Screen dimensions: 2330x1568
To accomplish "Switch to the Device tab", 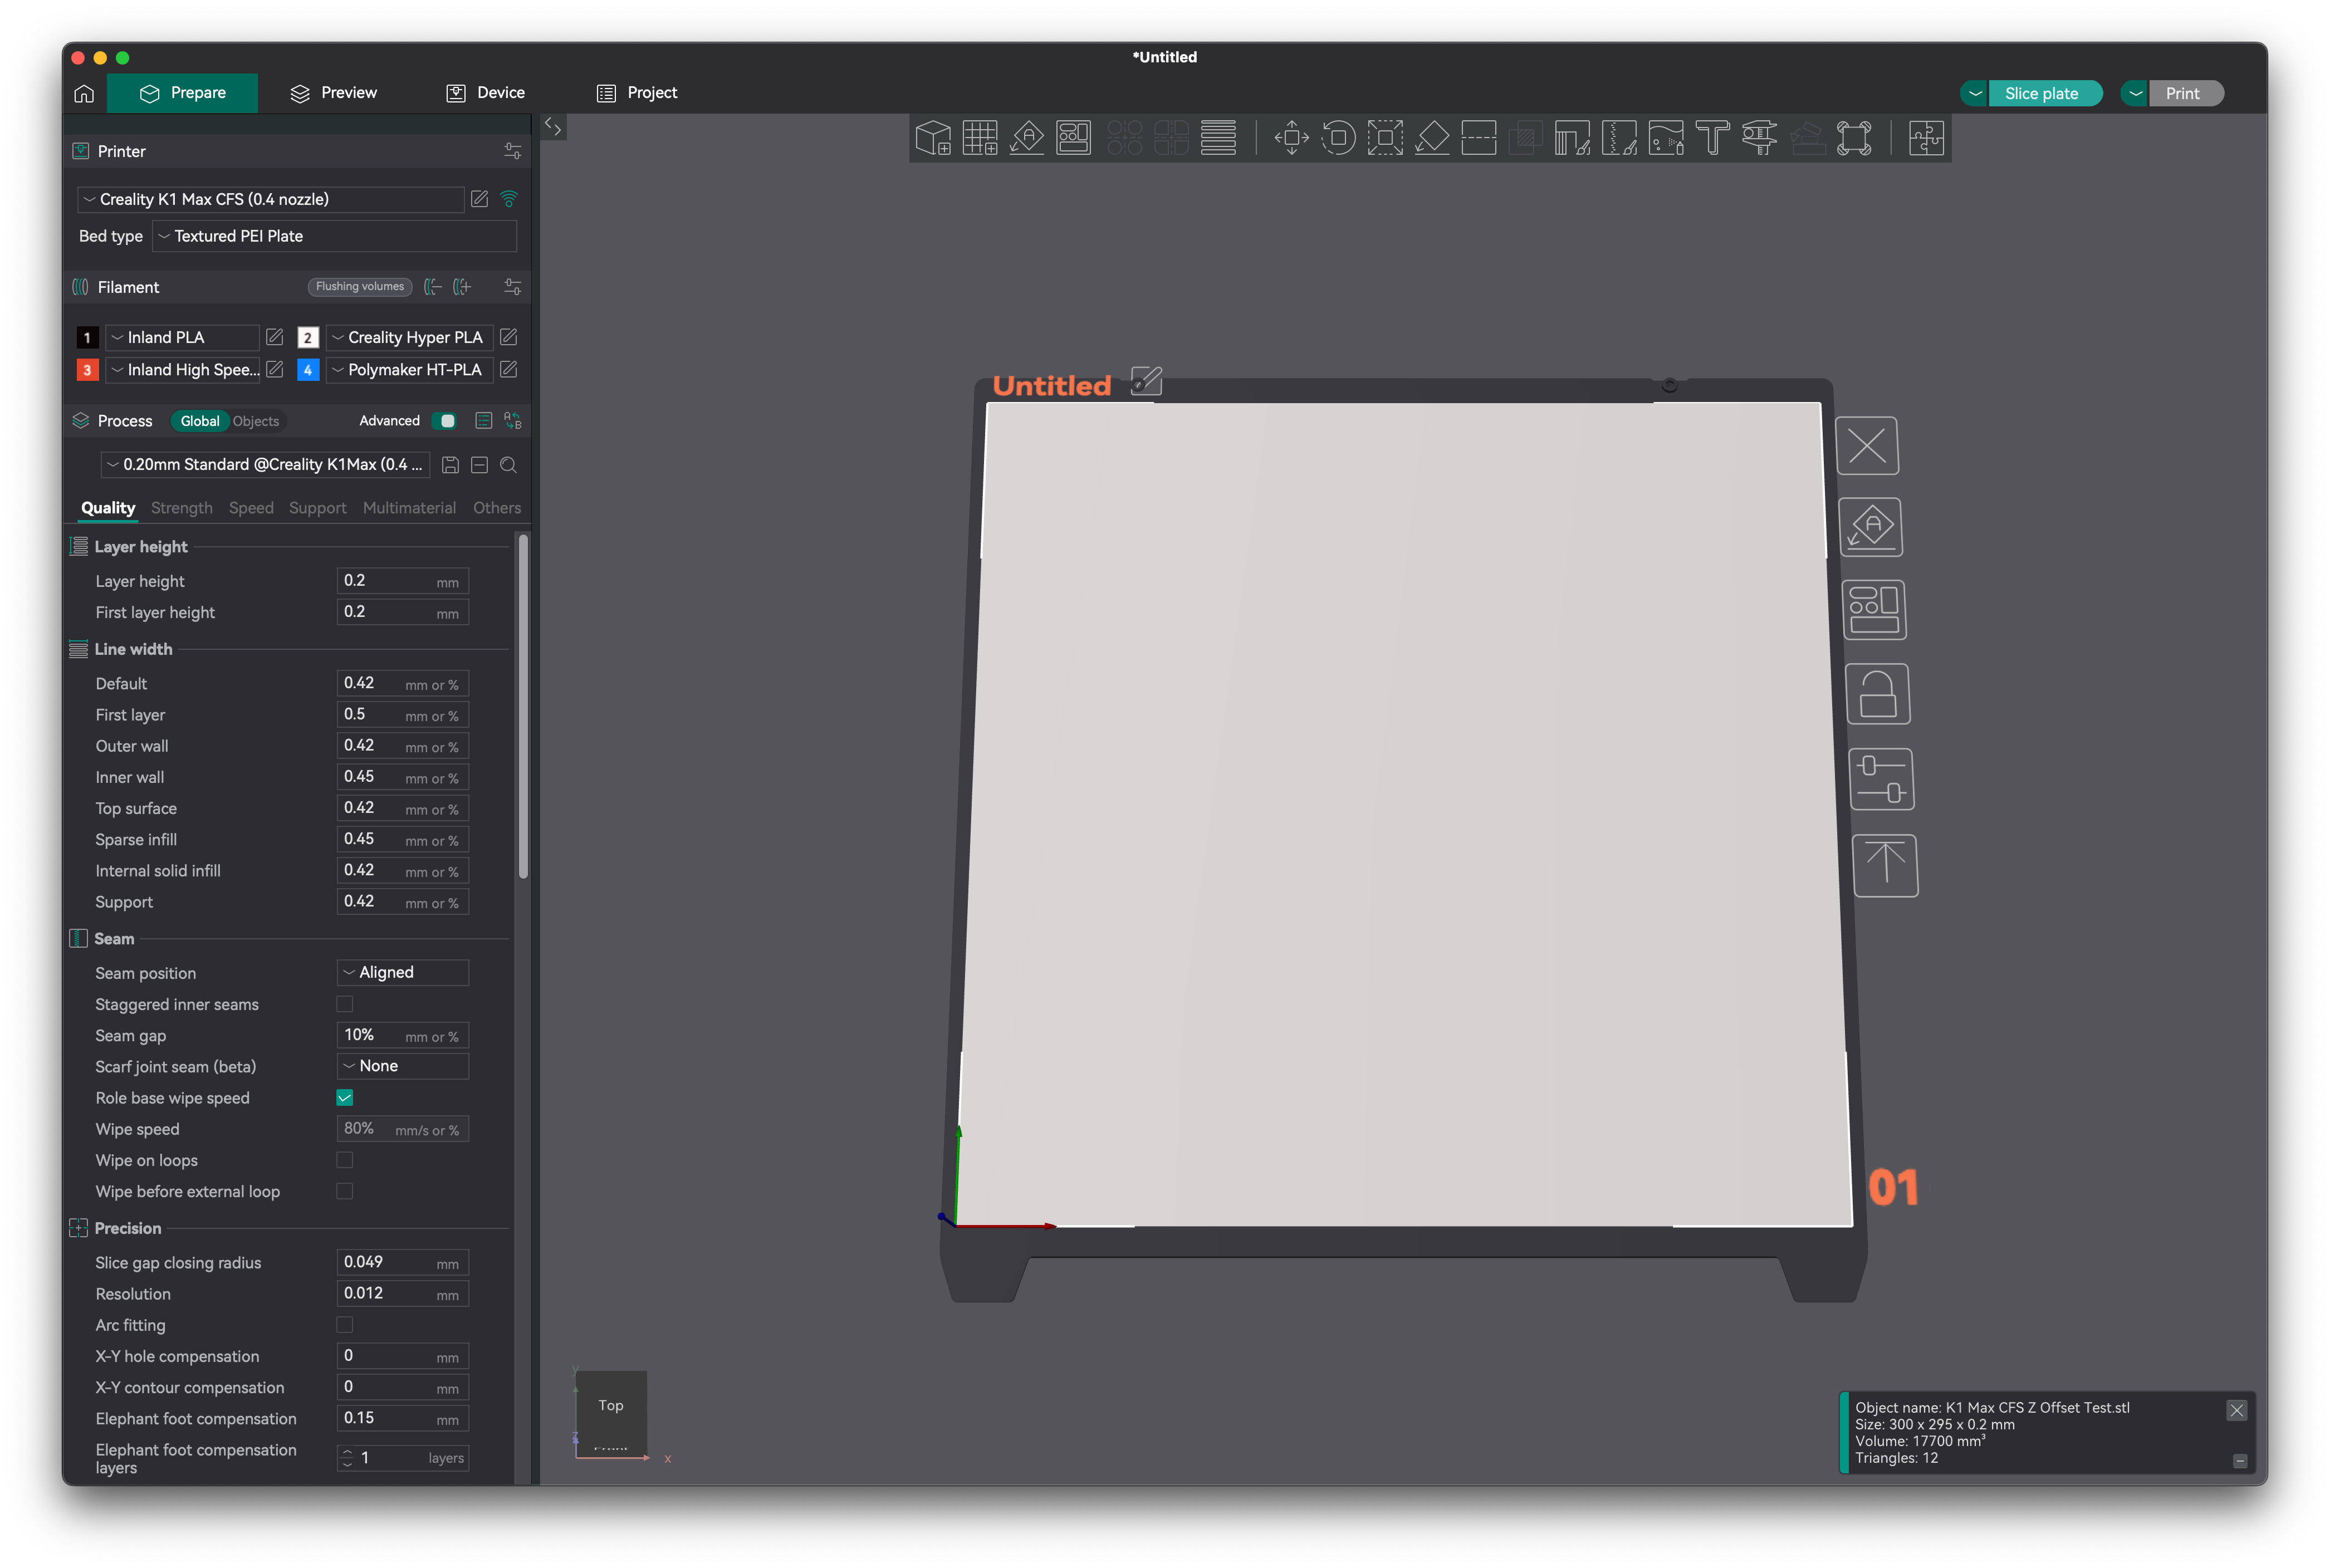I will (x=486, y=93).
